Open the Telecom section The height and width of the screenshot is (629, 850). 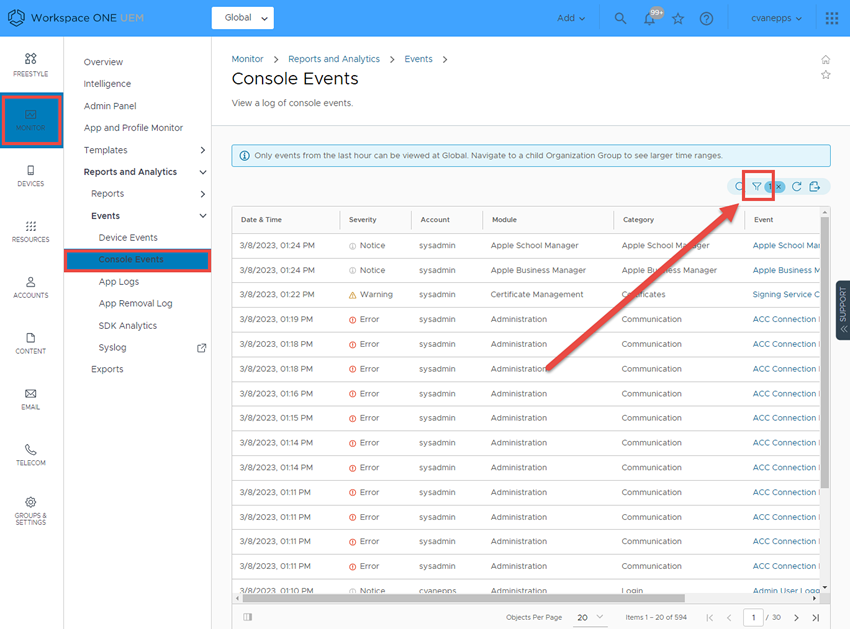click(30, 455)
